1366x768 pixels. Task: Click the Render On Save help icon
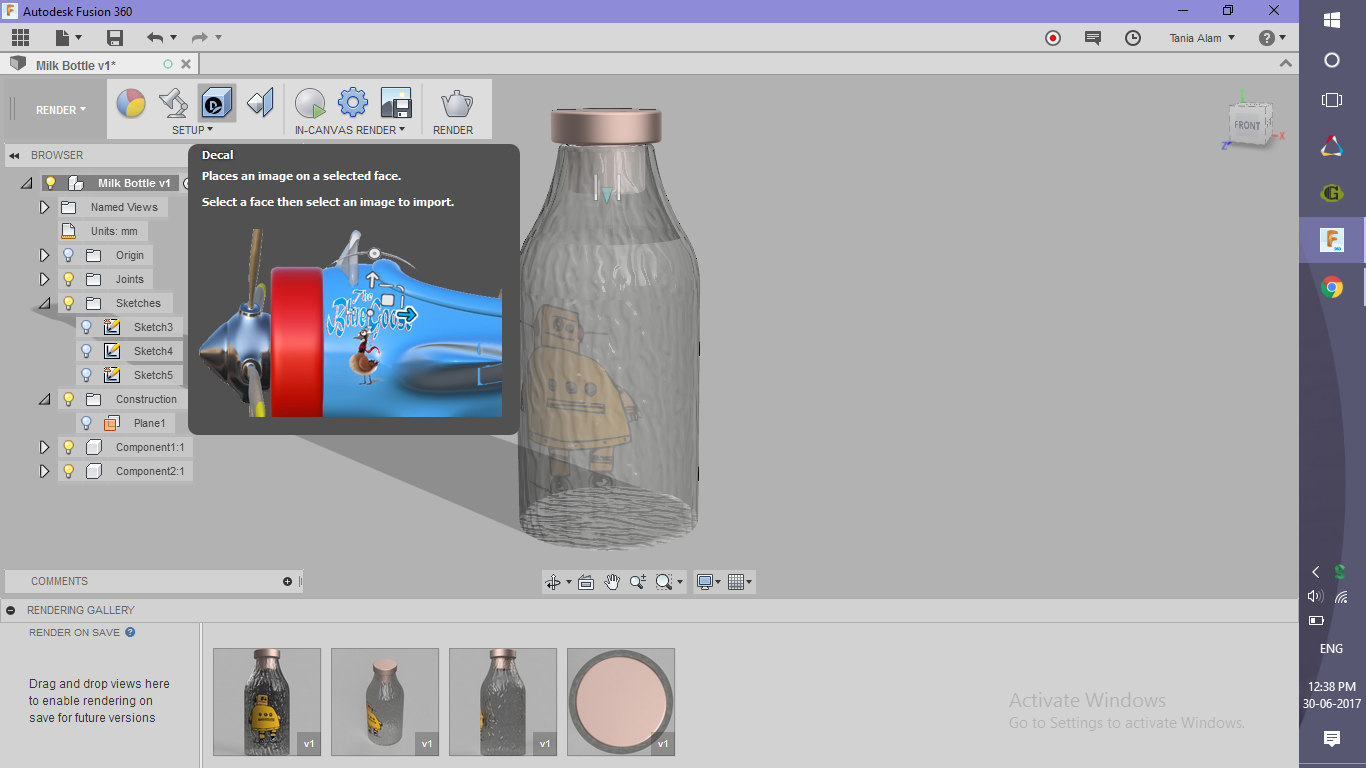coord(130,632)
